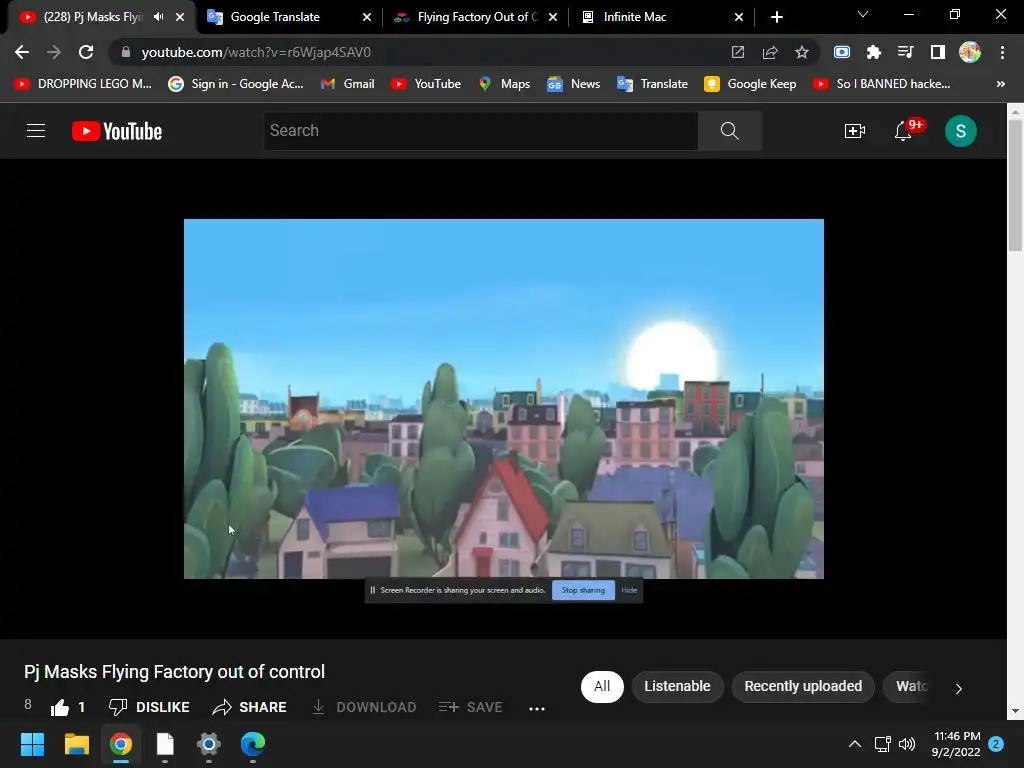The height and width of the screenshot is (768, 1024).
Task: Open the three-dot more actions under video
Action: [x=537, y=709]
